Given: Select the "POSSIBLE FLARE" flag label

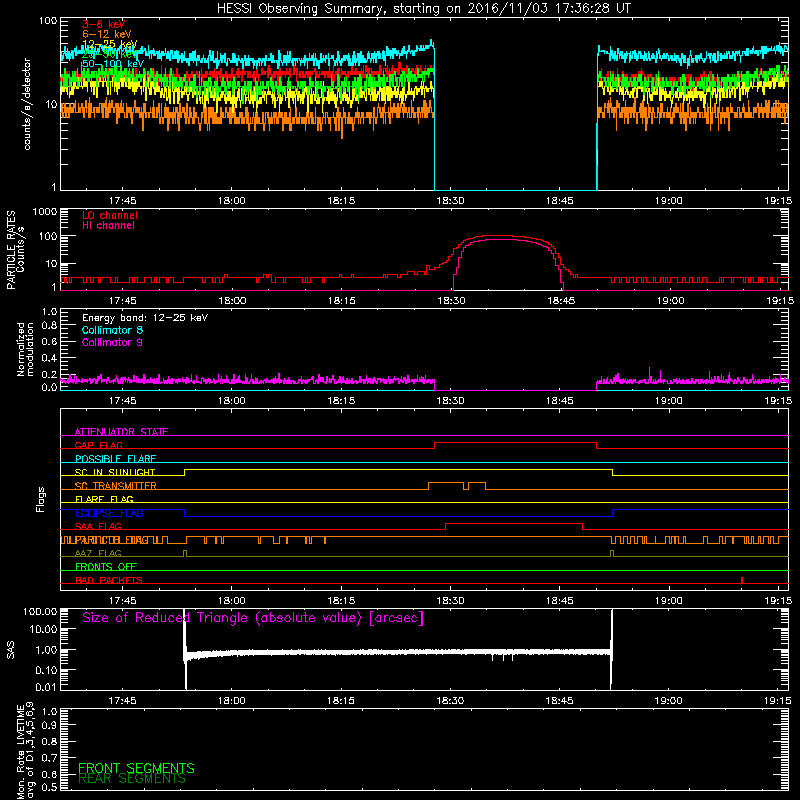Looking at the screenshot, I should (x=115, y=459).
